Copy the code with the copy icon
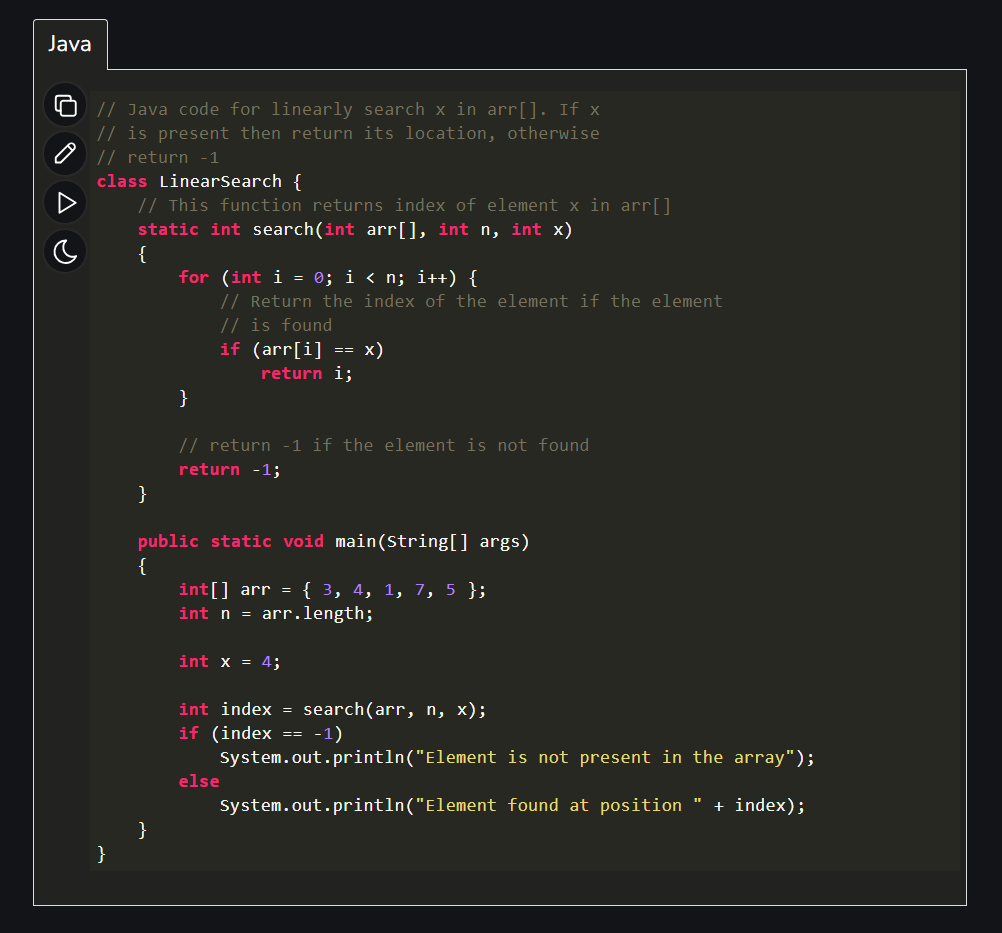 point(65,105)
